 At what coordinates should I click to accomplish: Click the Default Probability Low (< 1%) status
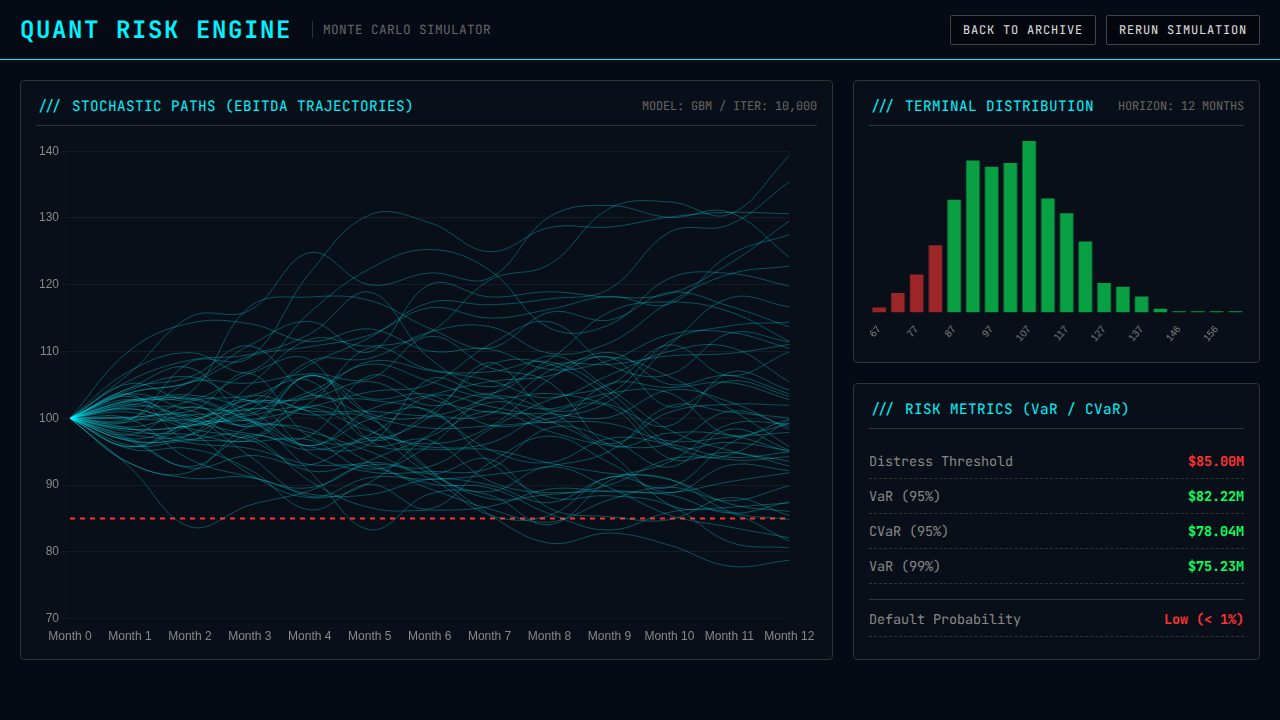coord(1203,619)
